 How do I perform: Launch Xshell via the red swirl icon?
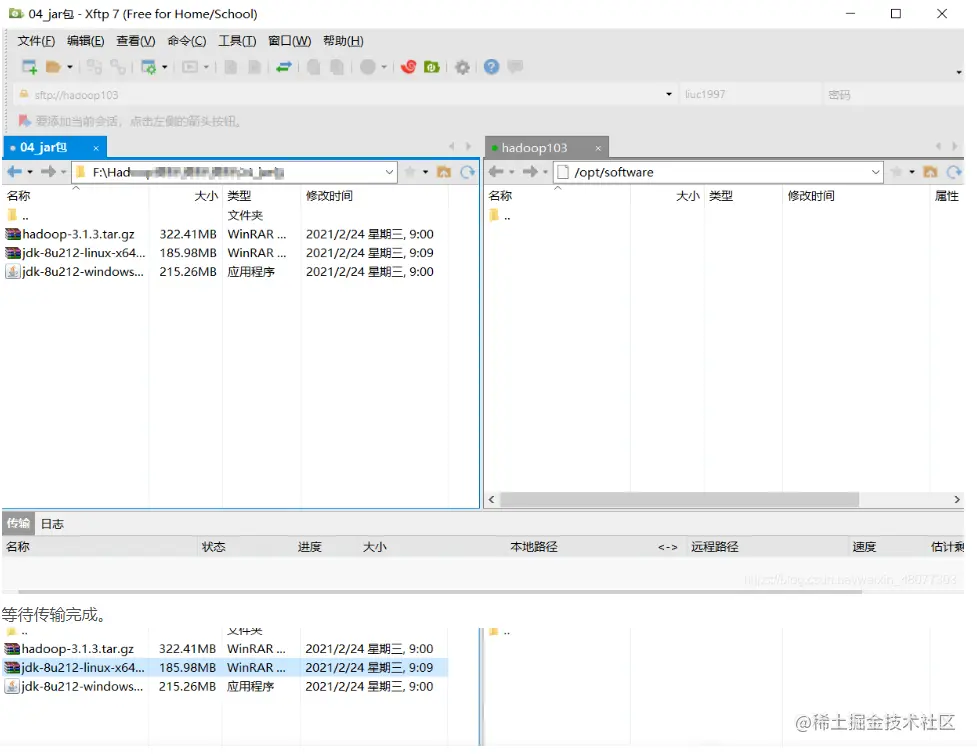click(x=408, y=67)
